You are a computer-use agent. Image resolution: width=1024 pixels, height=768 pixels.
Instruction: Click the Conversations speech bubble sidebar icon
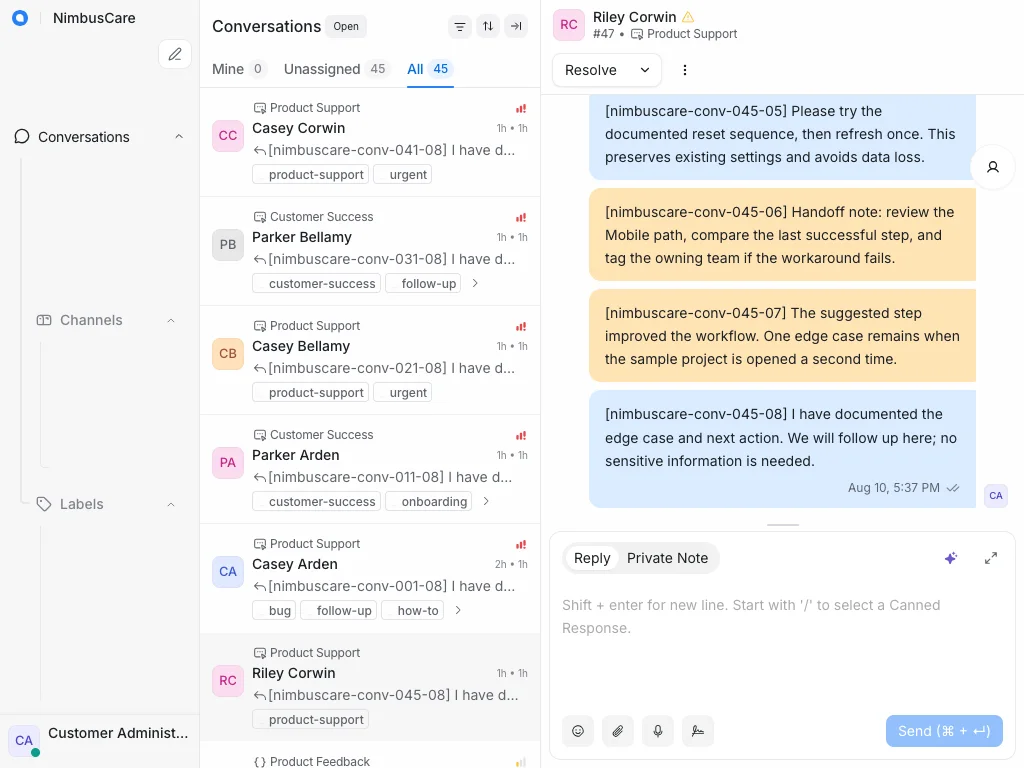tap(22, 136)
